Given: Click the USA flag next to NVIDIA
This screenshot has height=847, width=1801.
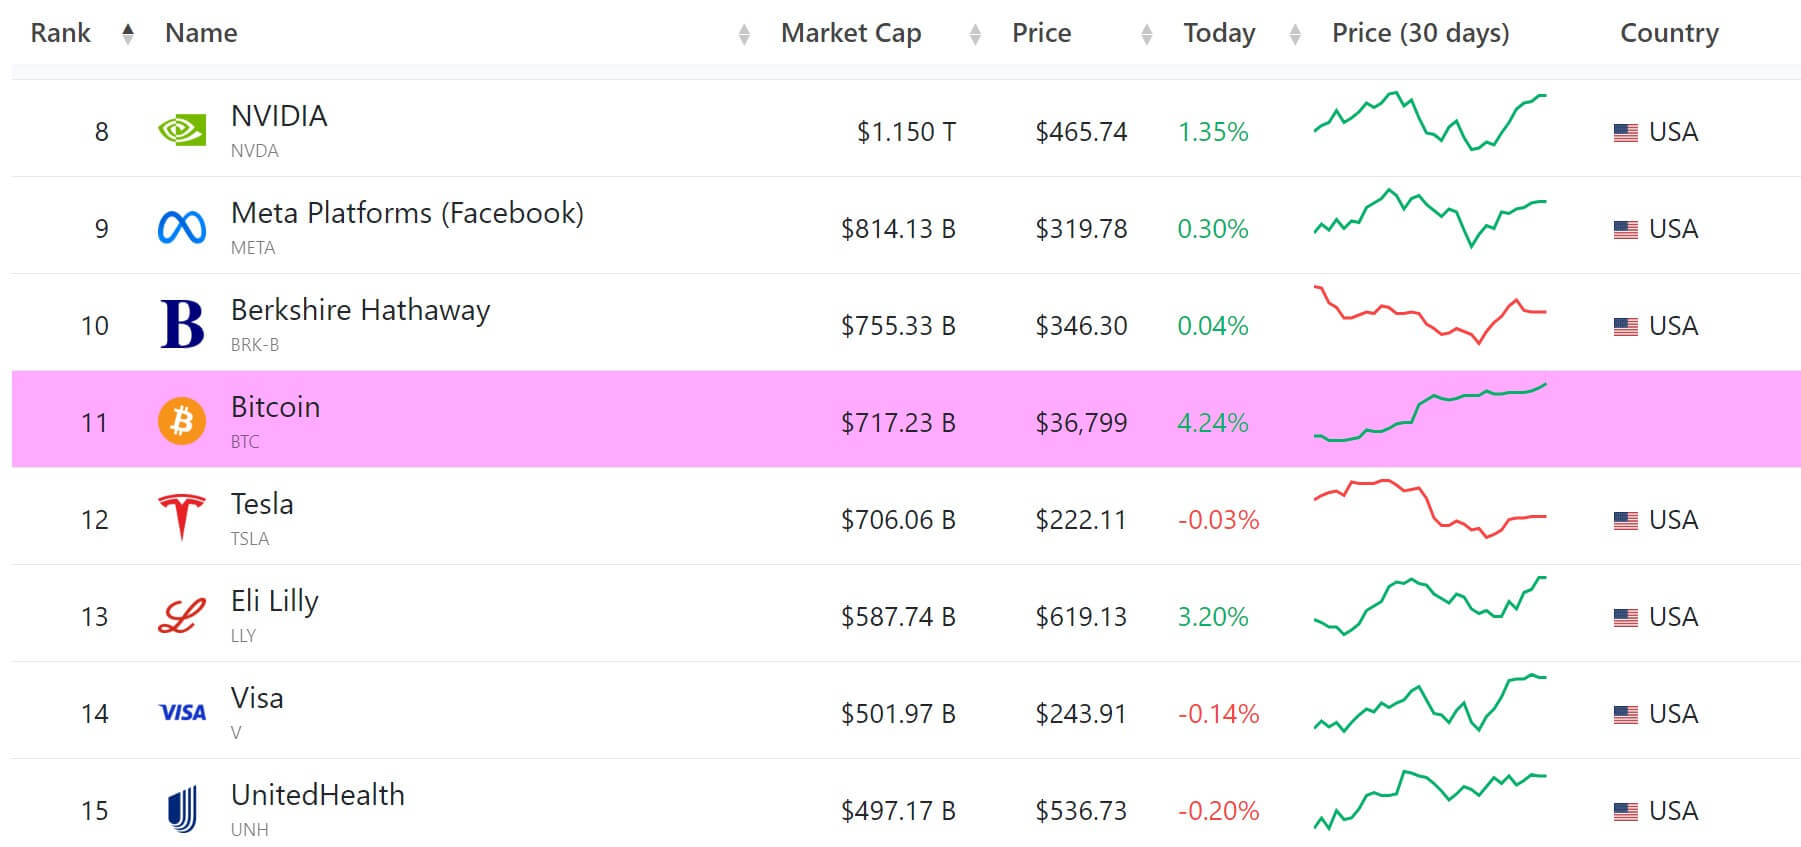Looking at the screenshot, I should point(1625,130).
